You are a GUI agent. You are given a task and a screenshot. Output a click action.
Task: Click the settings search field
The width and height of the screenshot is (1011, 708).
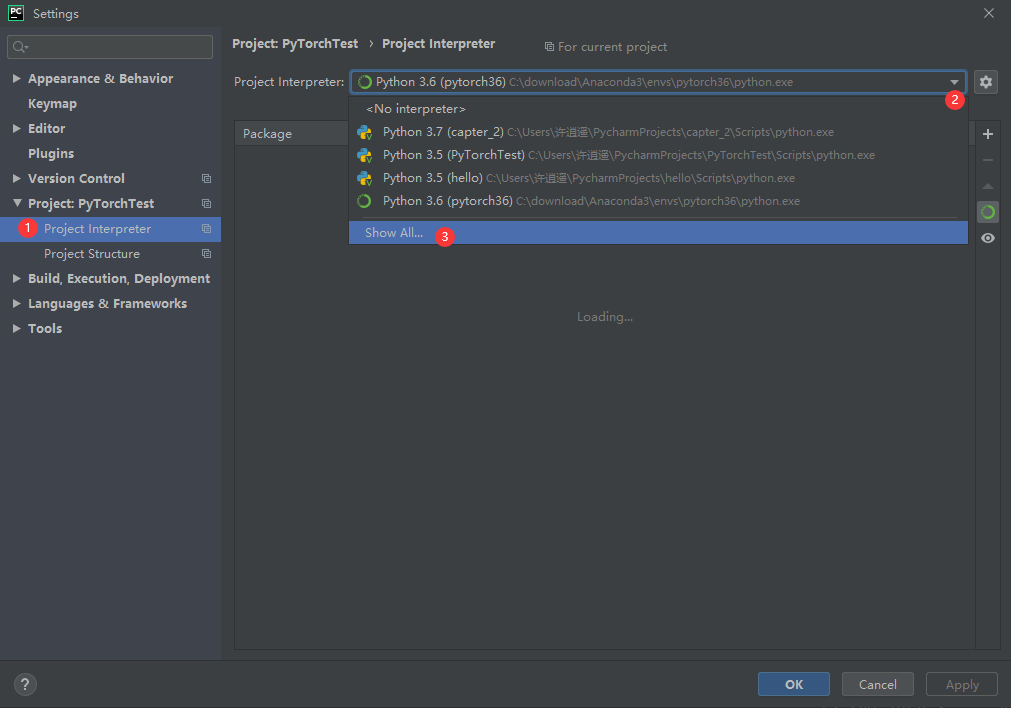110,46
